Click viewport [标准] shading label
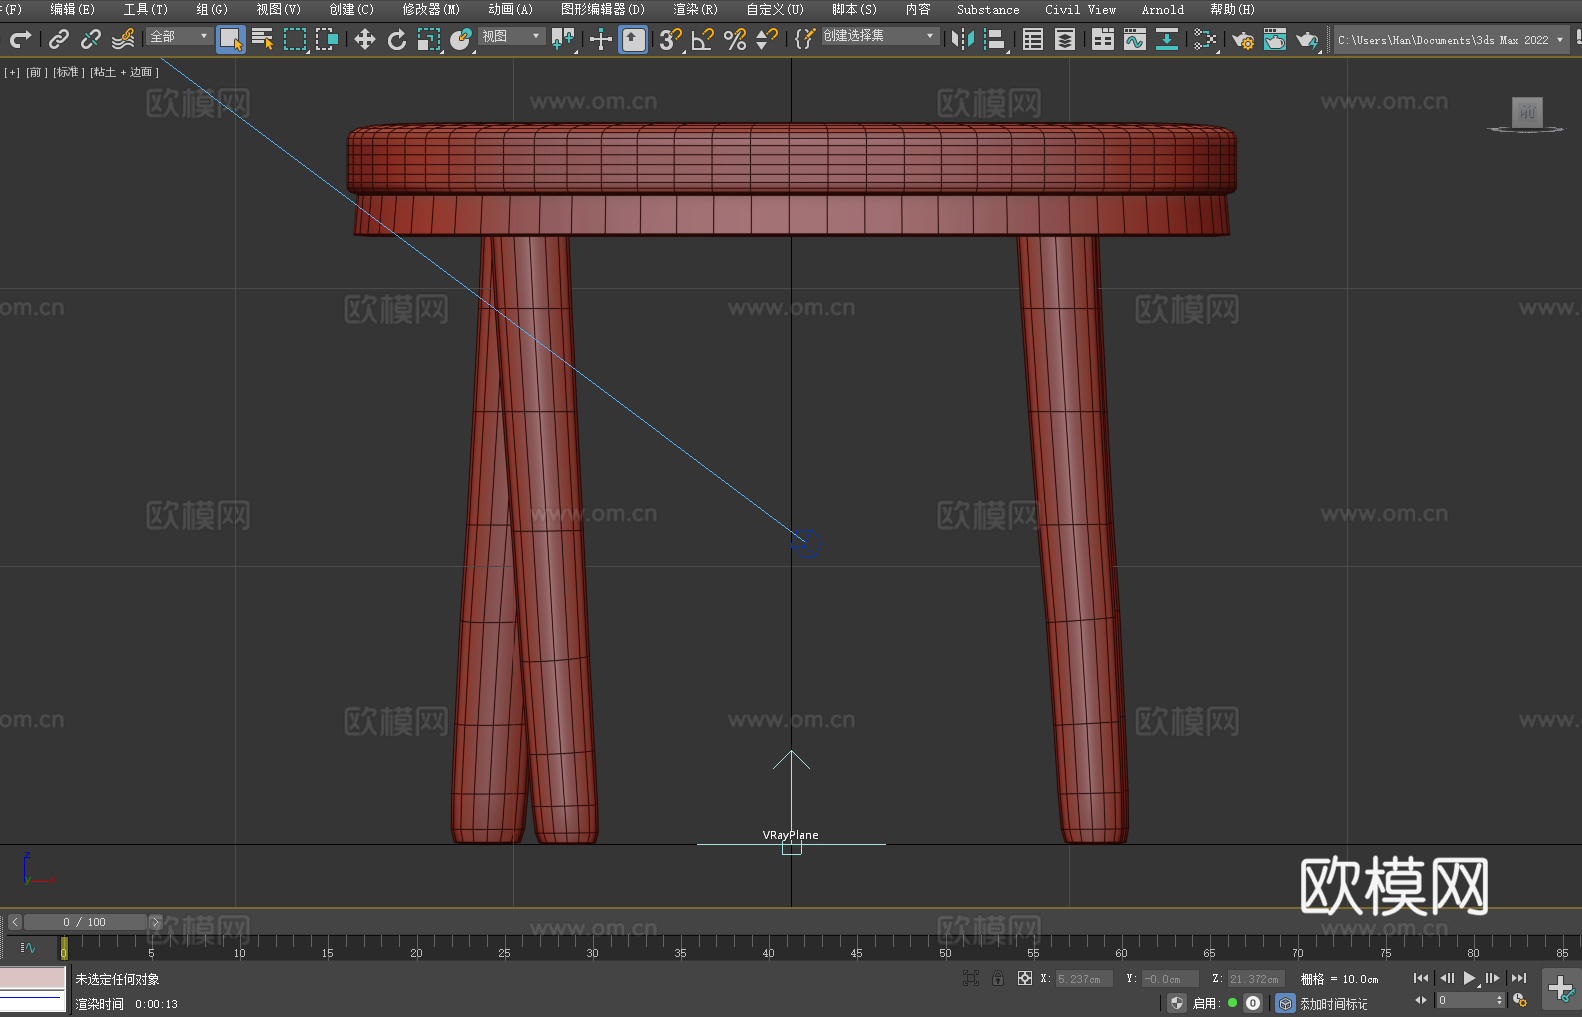This screenshot has height=1017, width=1582. [x=68, y=73]
